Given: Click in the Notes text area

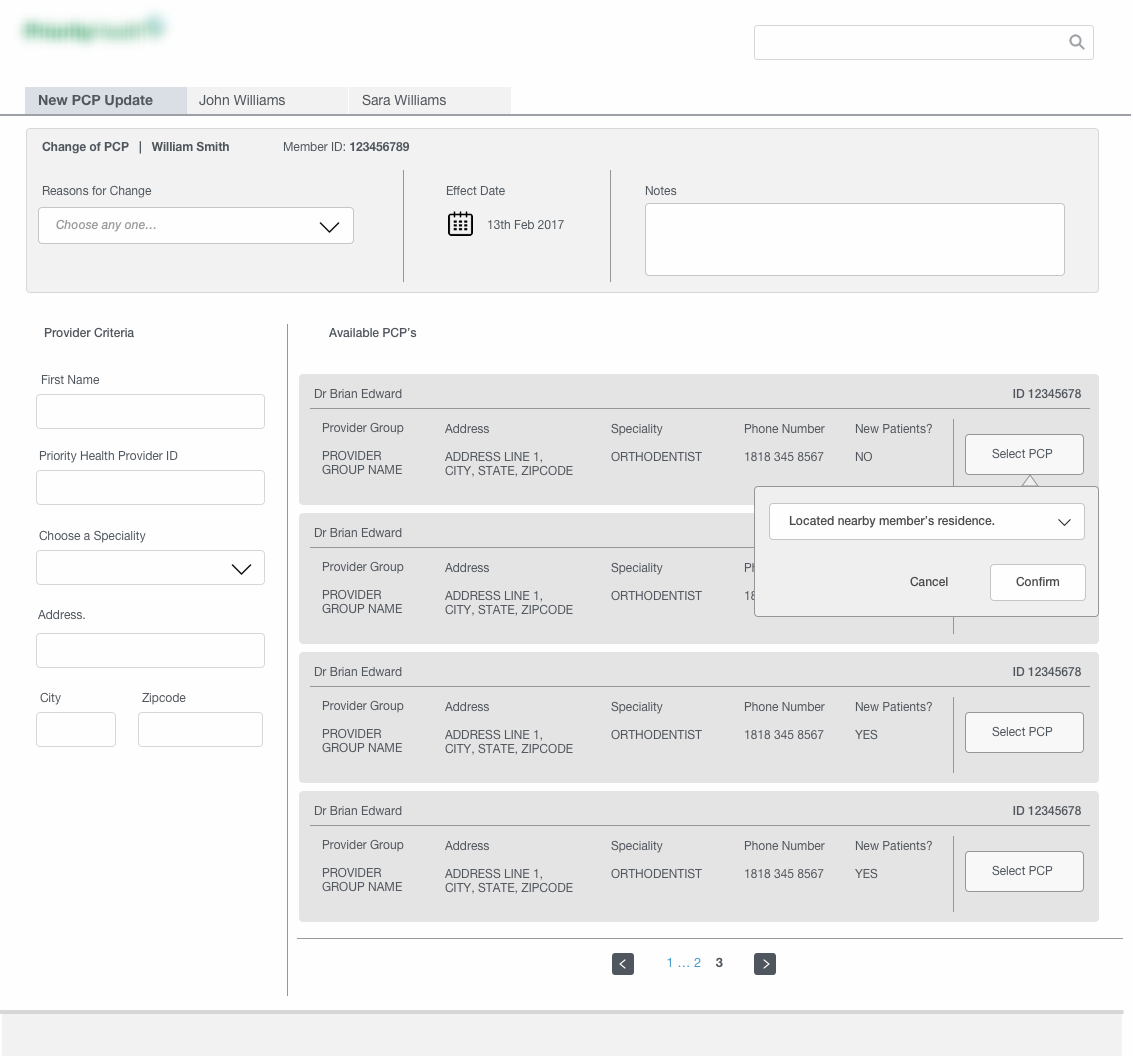Looking at the screenshot, I should click(x=854, y=240).
